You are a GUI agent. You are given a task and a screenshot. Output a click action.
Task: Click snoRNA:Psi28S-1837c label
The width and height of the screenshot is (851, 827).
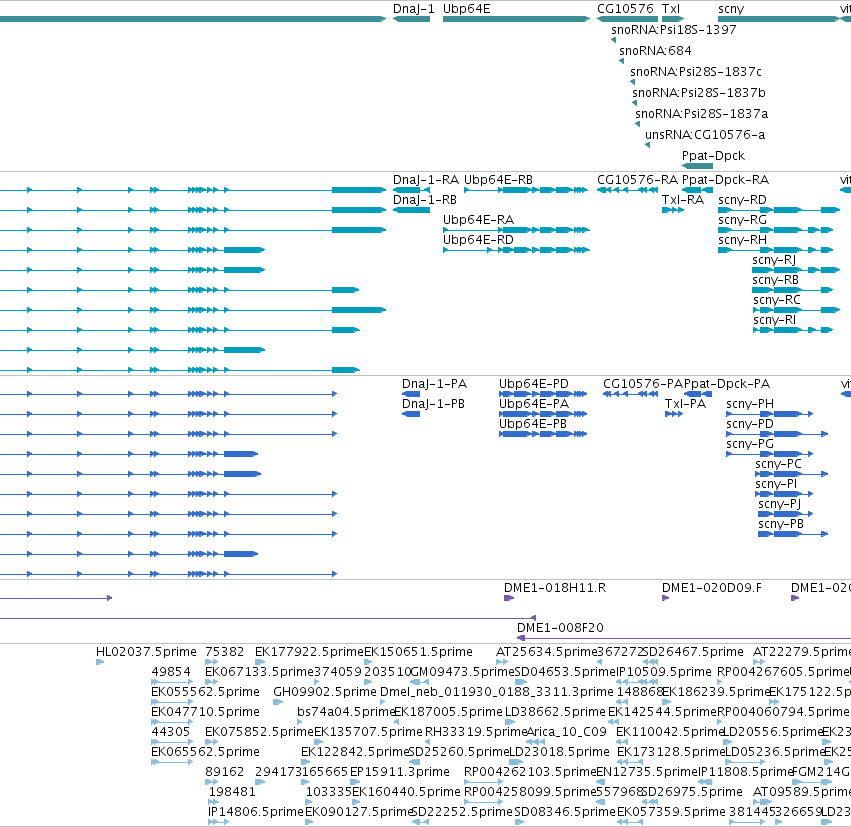coord(696,72)
